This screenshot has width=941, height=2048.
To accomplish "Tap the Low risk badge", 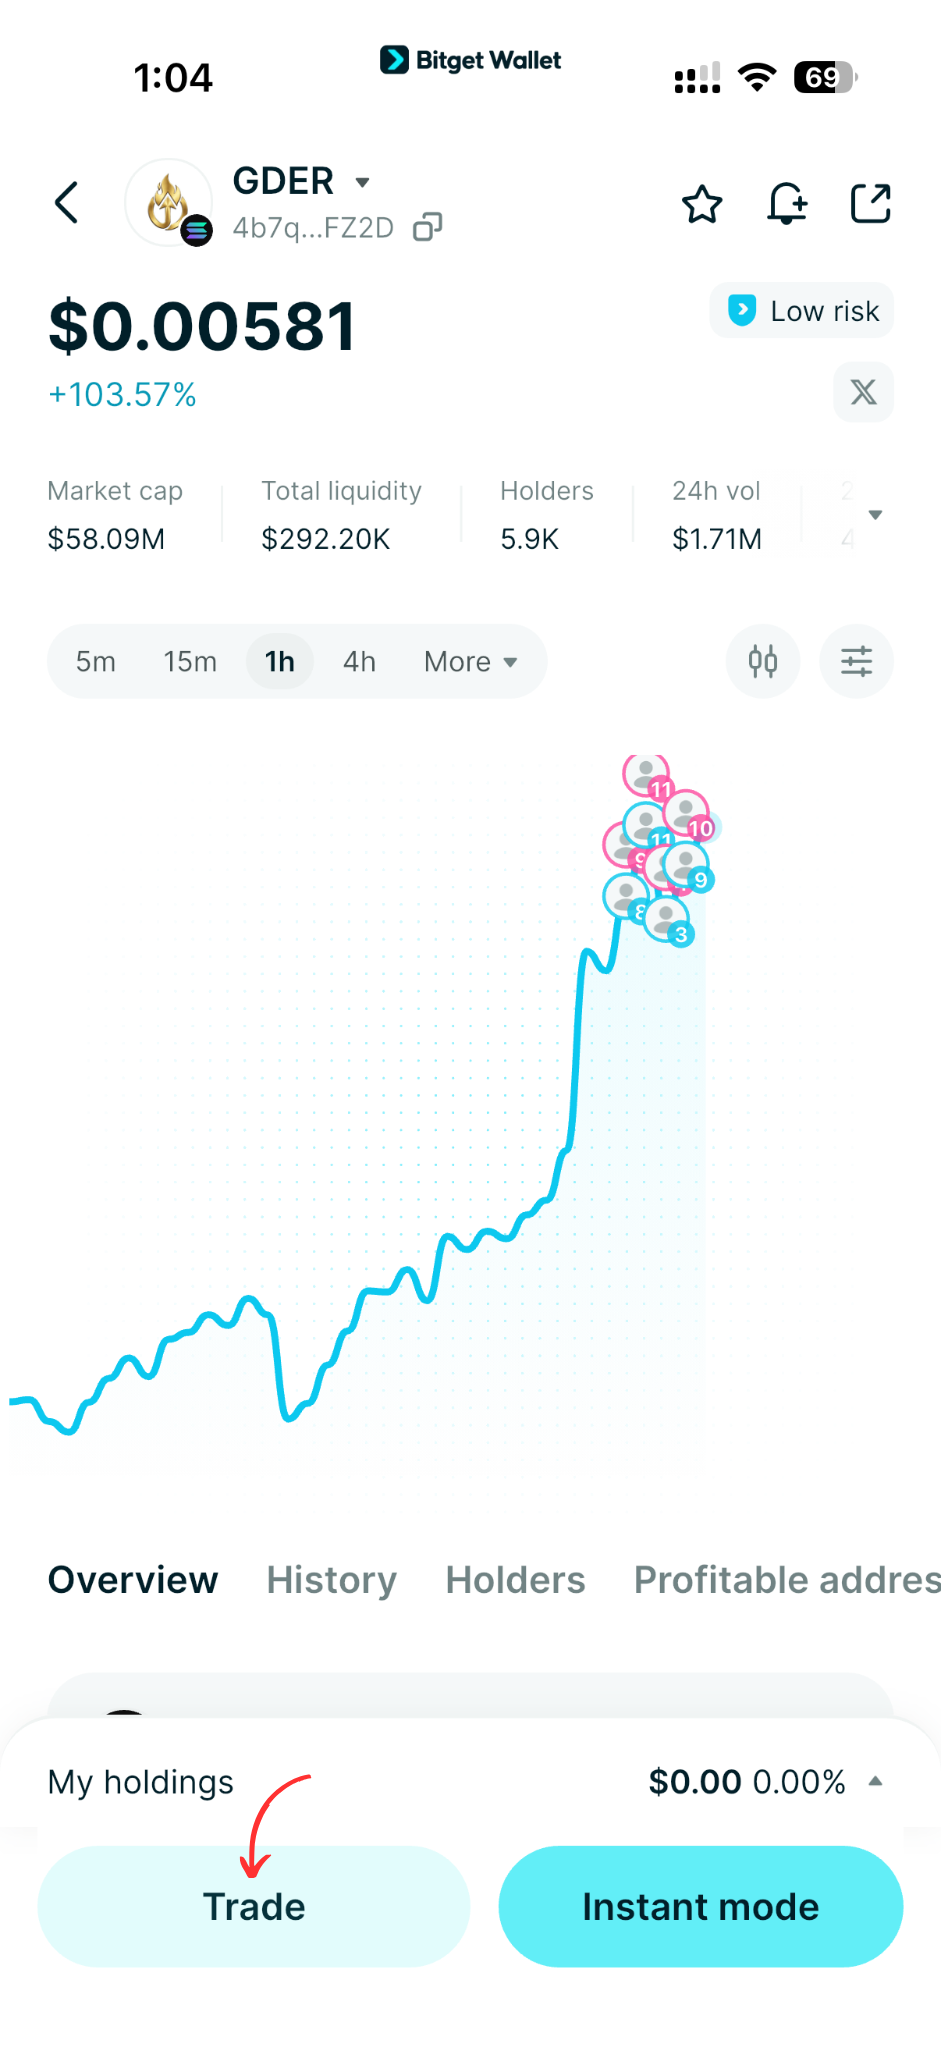I will [x=802, y=311].
